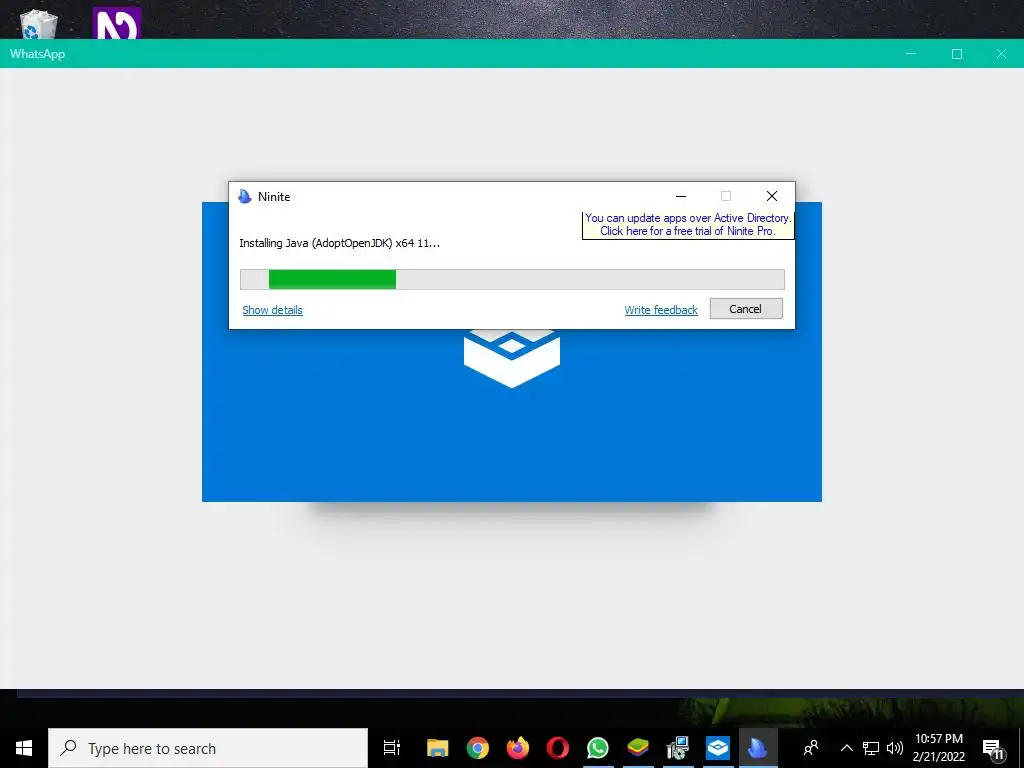Screen dimensions: 1024x768
Task: Open the People icon in system tray
Action: pyautogui.click(x=811, y=748)
